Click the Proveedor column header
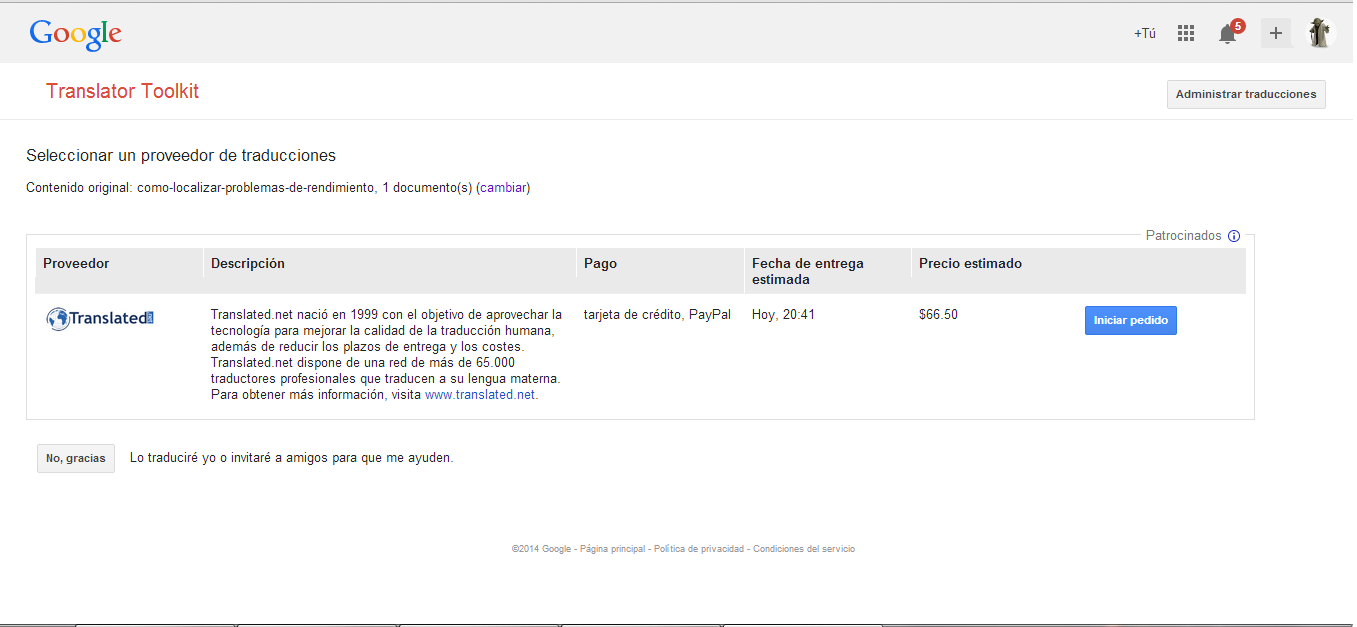1357x627 pixels. (76, 264)
